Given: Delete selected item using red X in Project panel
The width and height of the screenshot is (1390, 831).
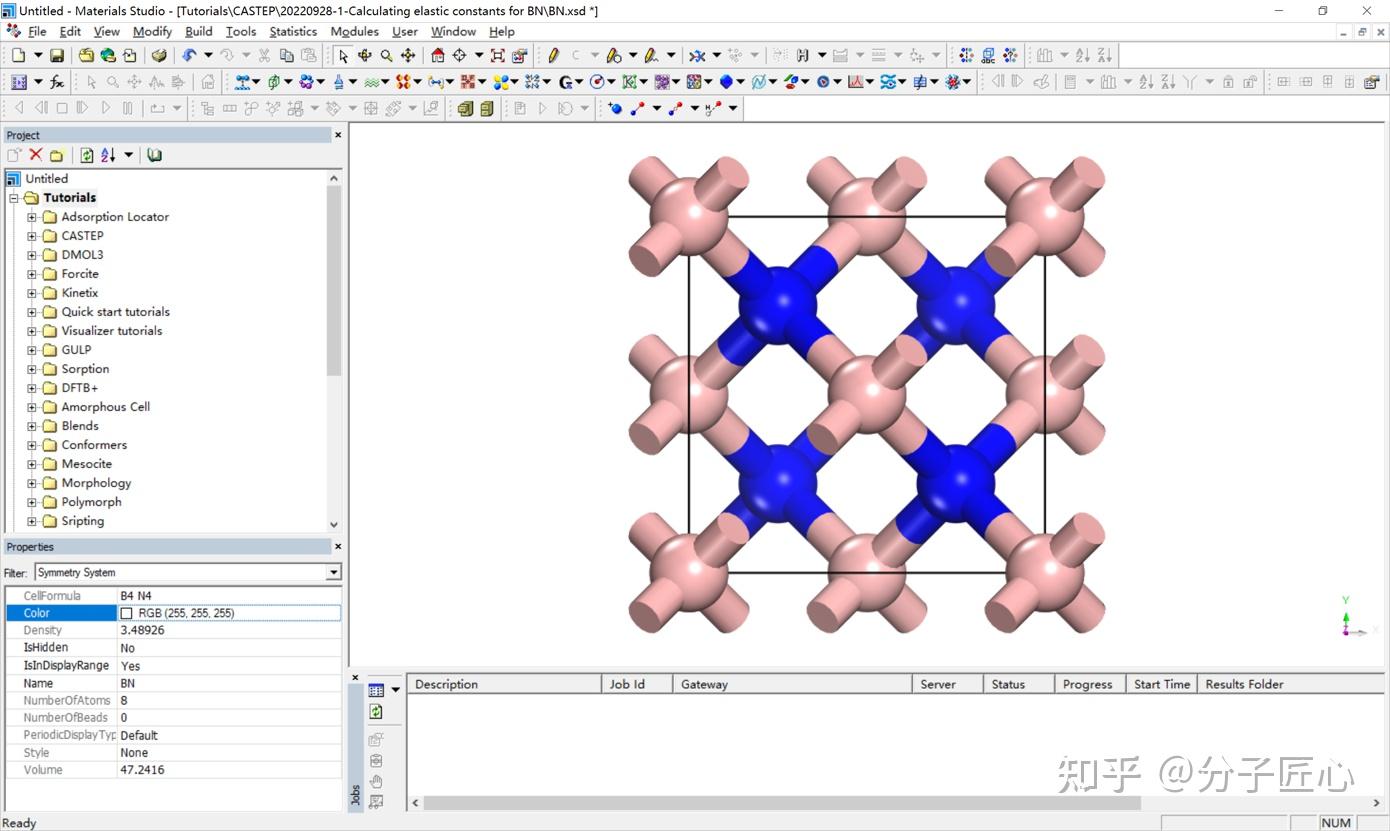Looking at the screenshot, I should click(34, 155).
